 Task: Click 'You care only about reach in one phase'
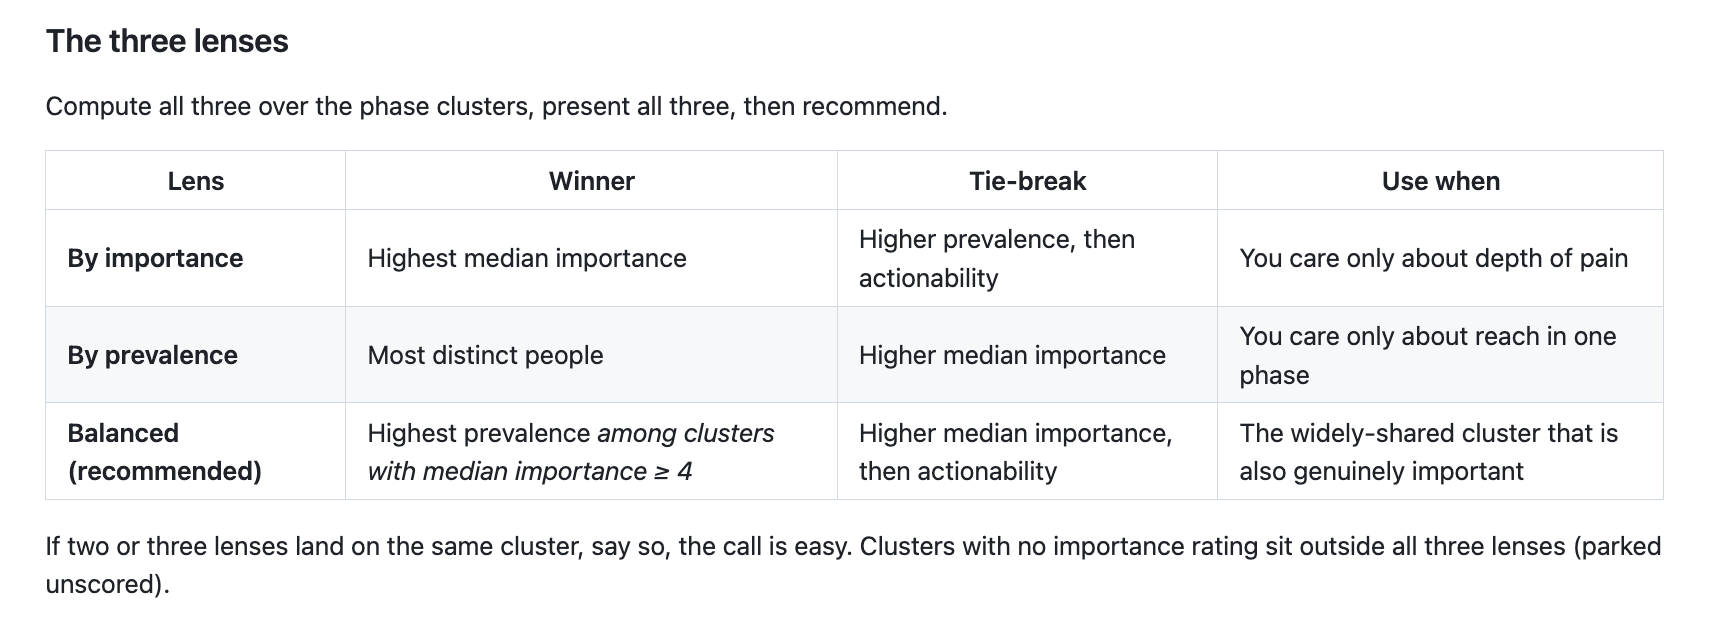[x=1427, y=355]
